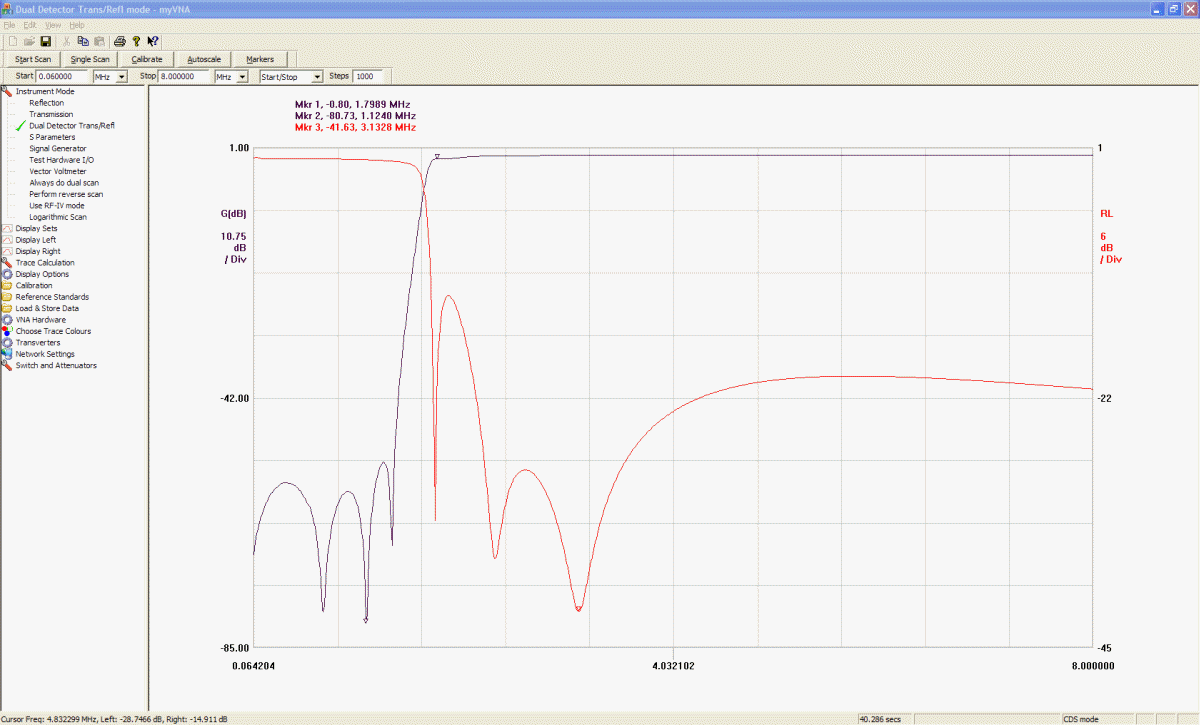Click the Calibrate button
Viewport: 1200px width, 725px height.
147,59
